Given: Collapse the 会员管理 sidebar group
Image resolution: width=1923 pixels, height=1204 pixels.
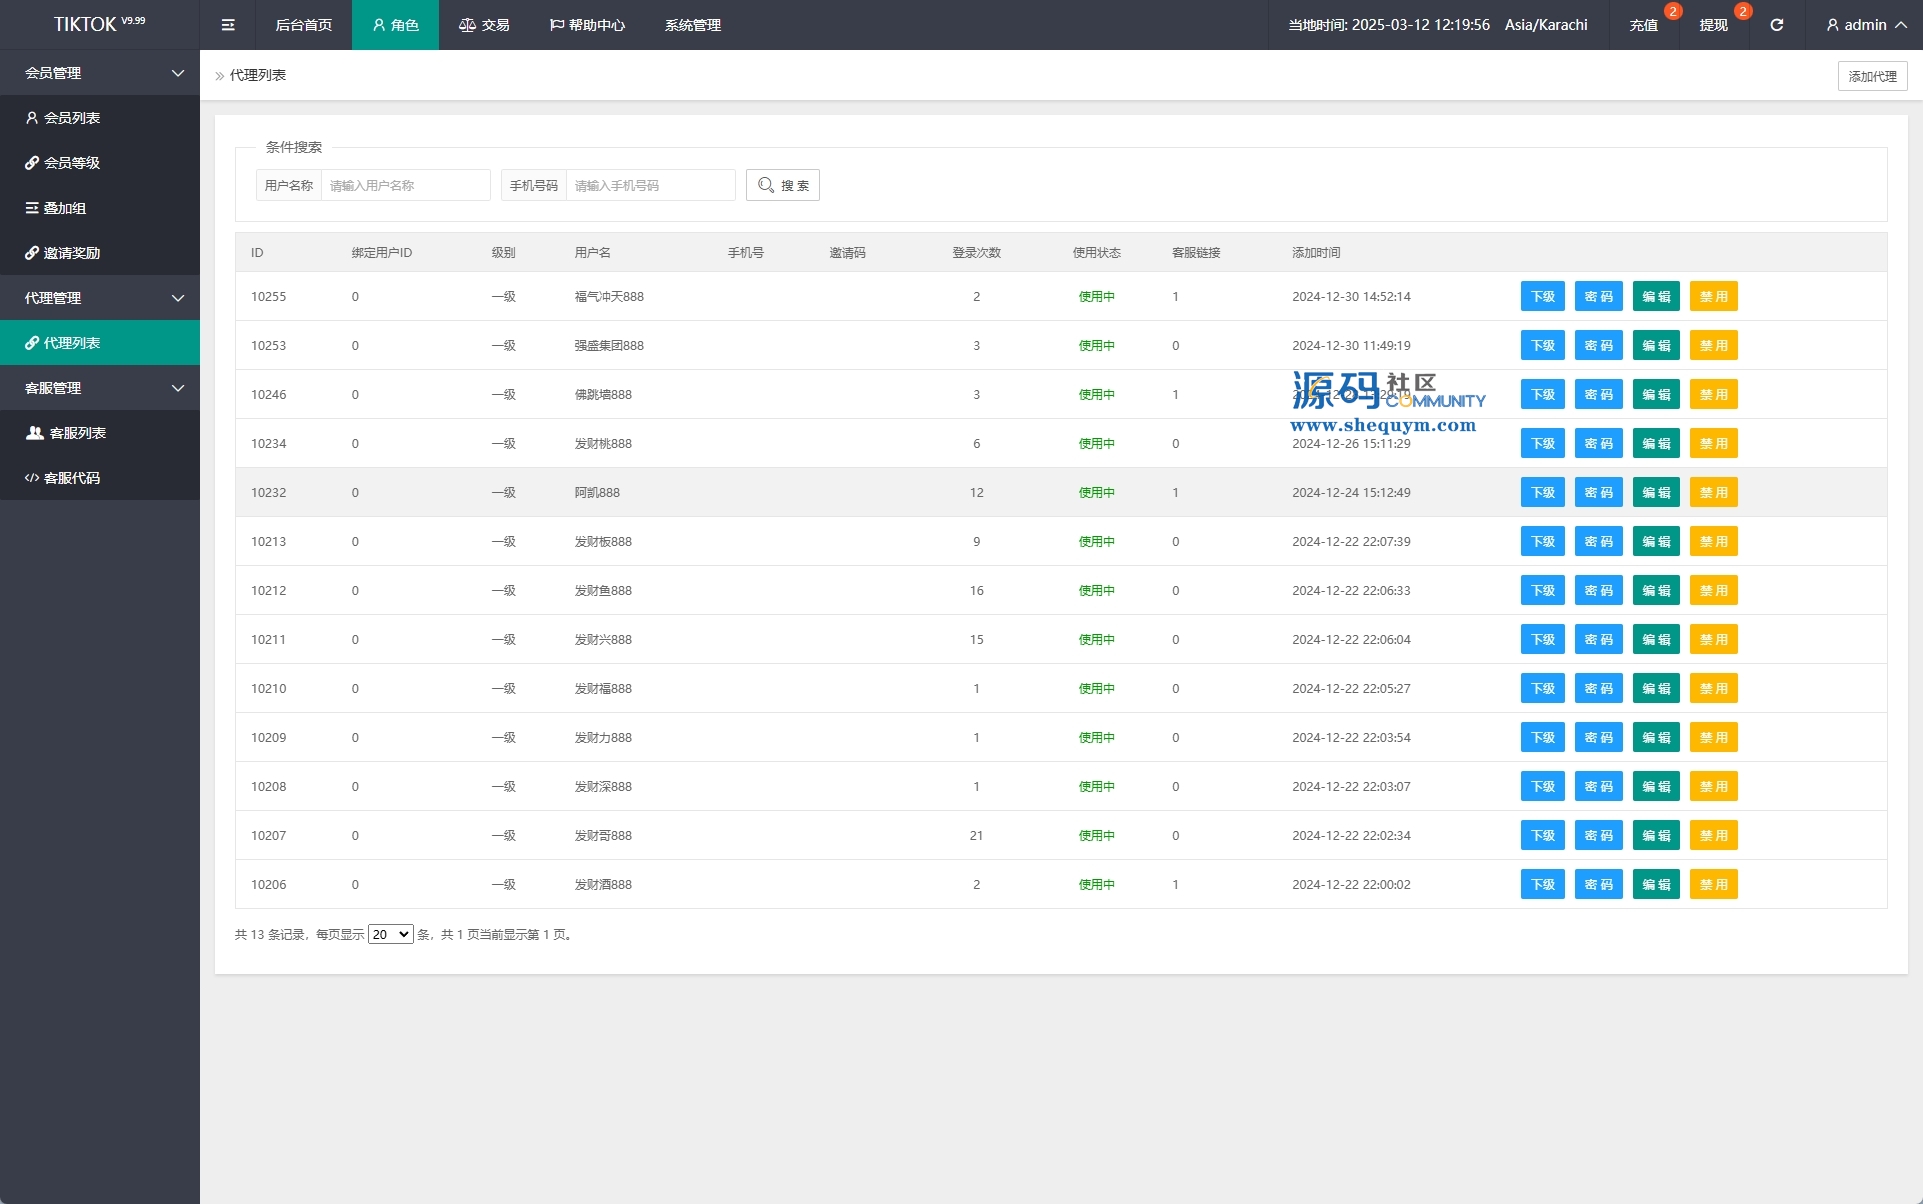Looking at the screenshot, I should pyautogui.click(x=100, y=73).
